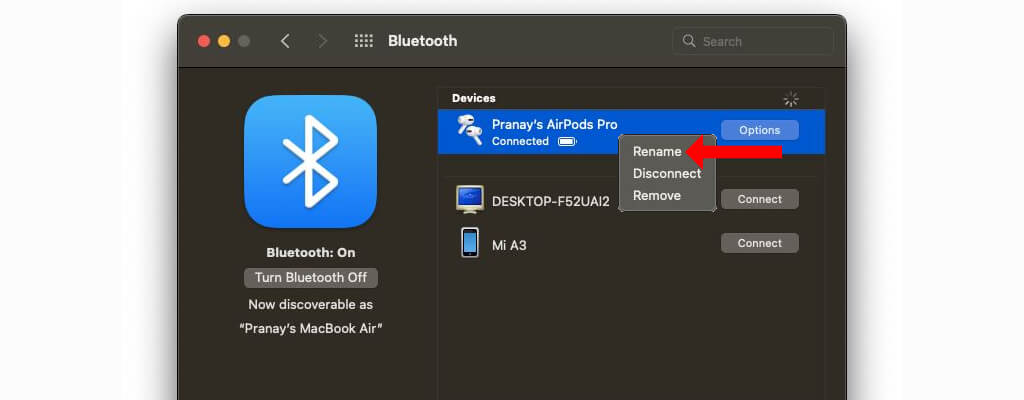Click the Bluetooth: On label
1024x400 pixels.
coord(311,252)
